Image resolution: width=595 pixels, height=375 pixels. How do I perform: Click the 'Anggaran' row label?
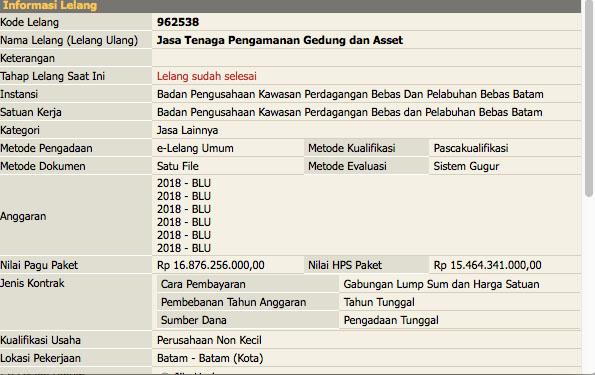tap(23, 216)
